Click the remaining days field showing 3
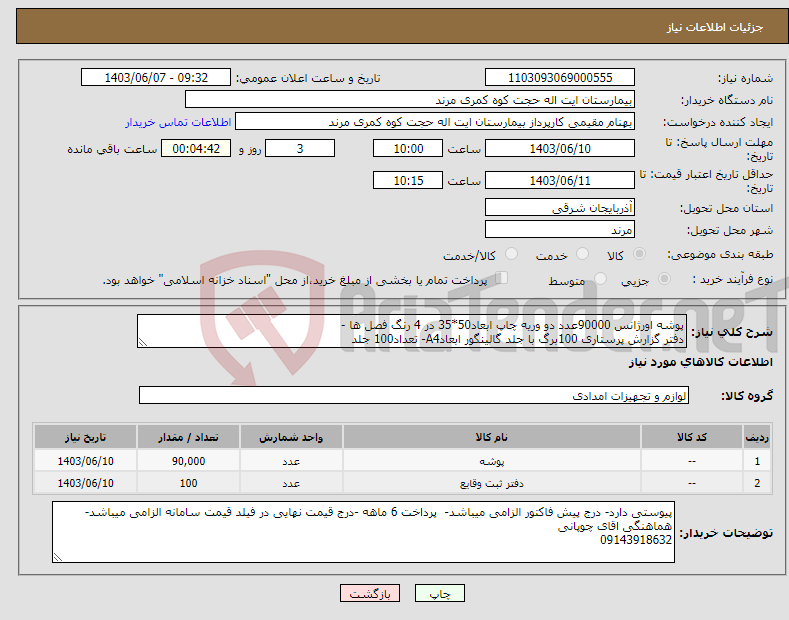Viewport: 789px width, 620px height. pyautogui.click(x=300, y=148)
